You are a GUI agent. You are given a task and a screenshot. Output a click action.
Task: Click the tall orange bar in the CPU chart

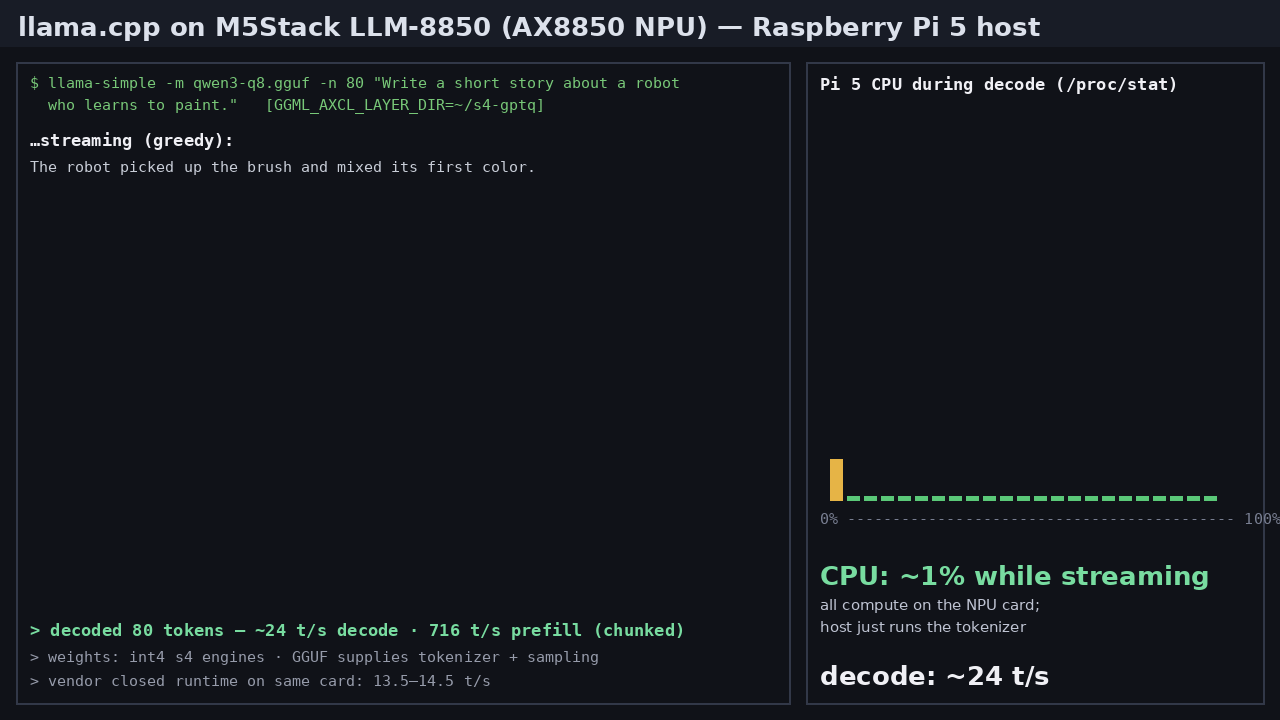(x=836, y=480)
